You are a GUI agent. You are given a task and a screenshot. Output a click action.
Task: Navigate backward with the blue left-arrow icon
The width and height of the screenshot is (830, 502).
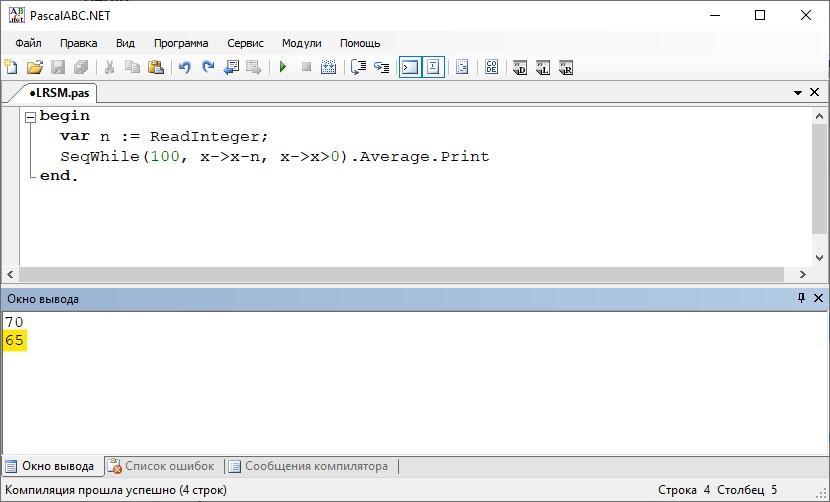(x=231, y=67)
